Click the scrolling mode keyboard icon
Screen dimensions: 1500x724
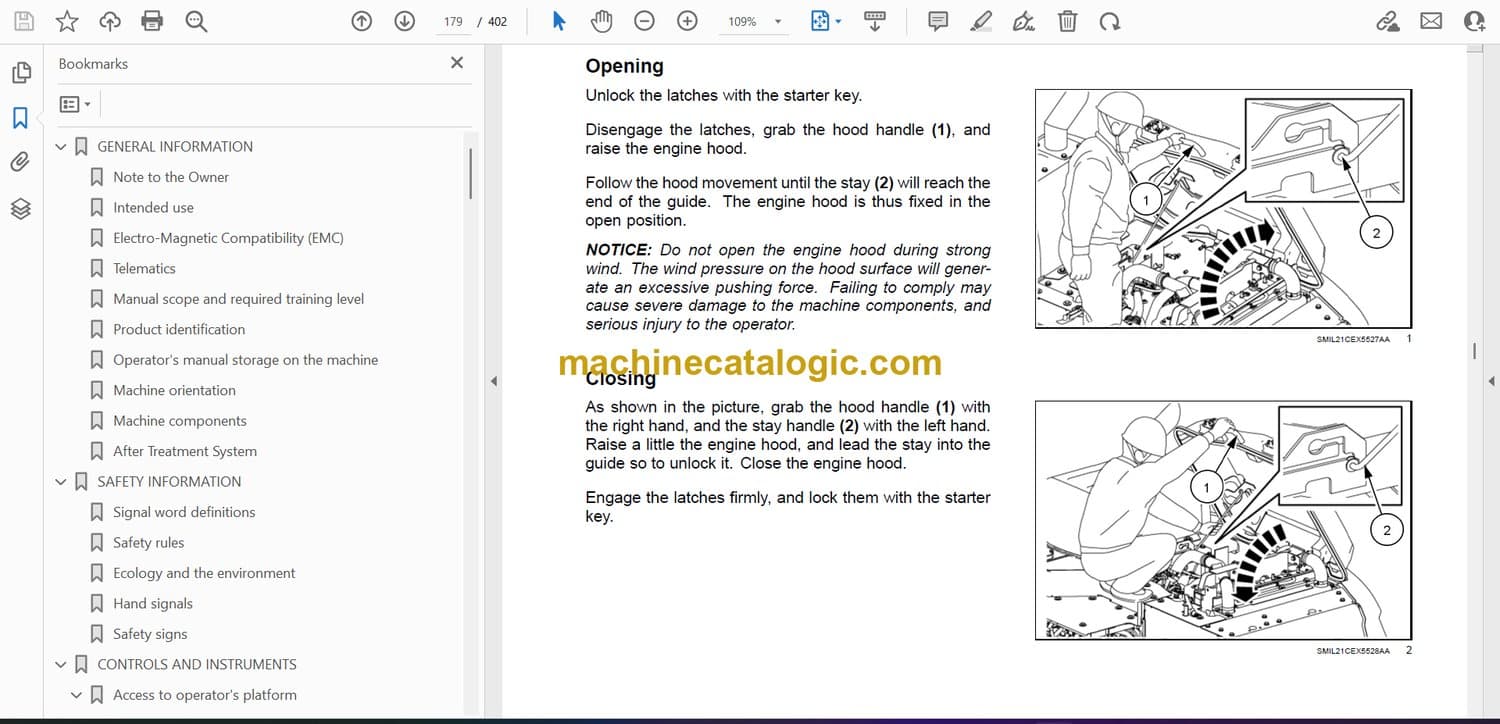pos(875,21)
